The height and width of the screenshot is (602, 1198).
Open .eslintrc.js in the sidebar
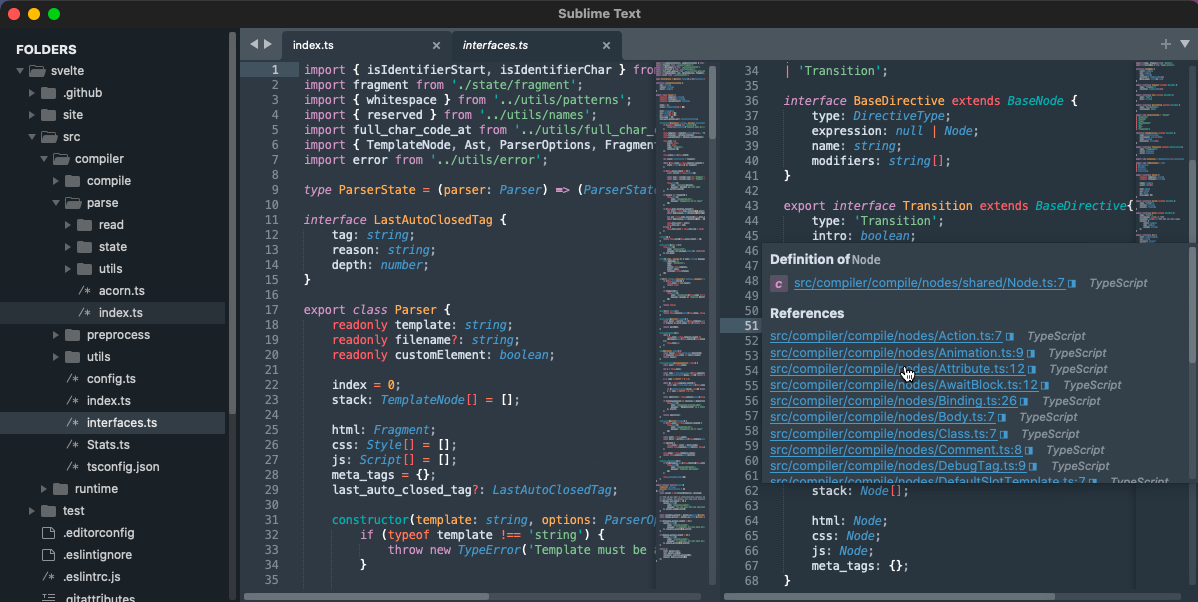tap(92, 577)
